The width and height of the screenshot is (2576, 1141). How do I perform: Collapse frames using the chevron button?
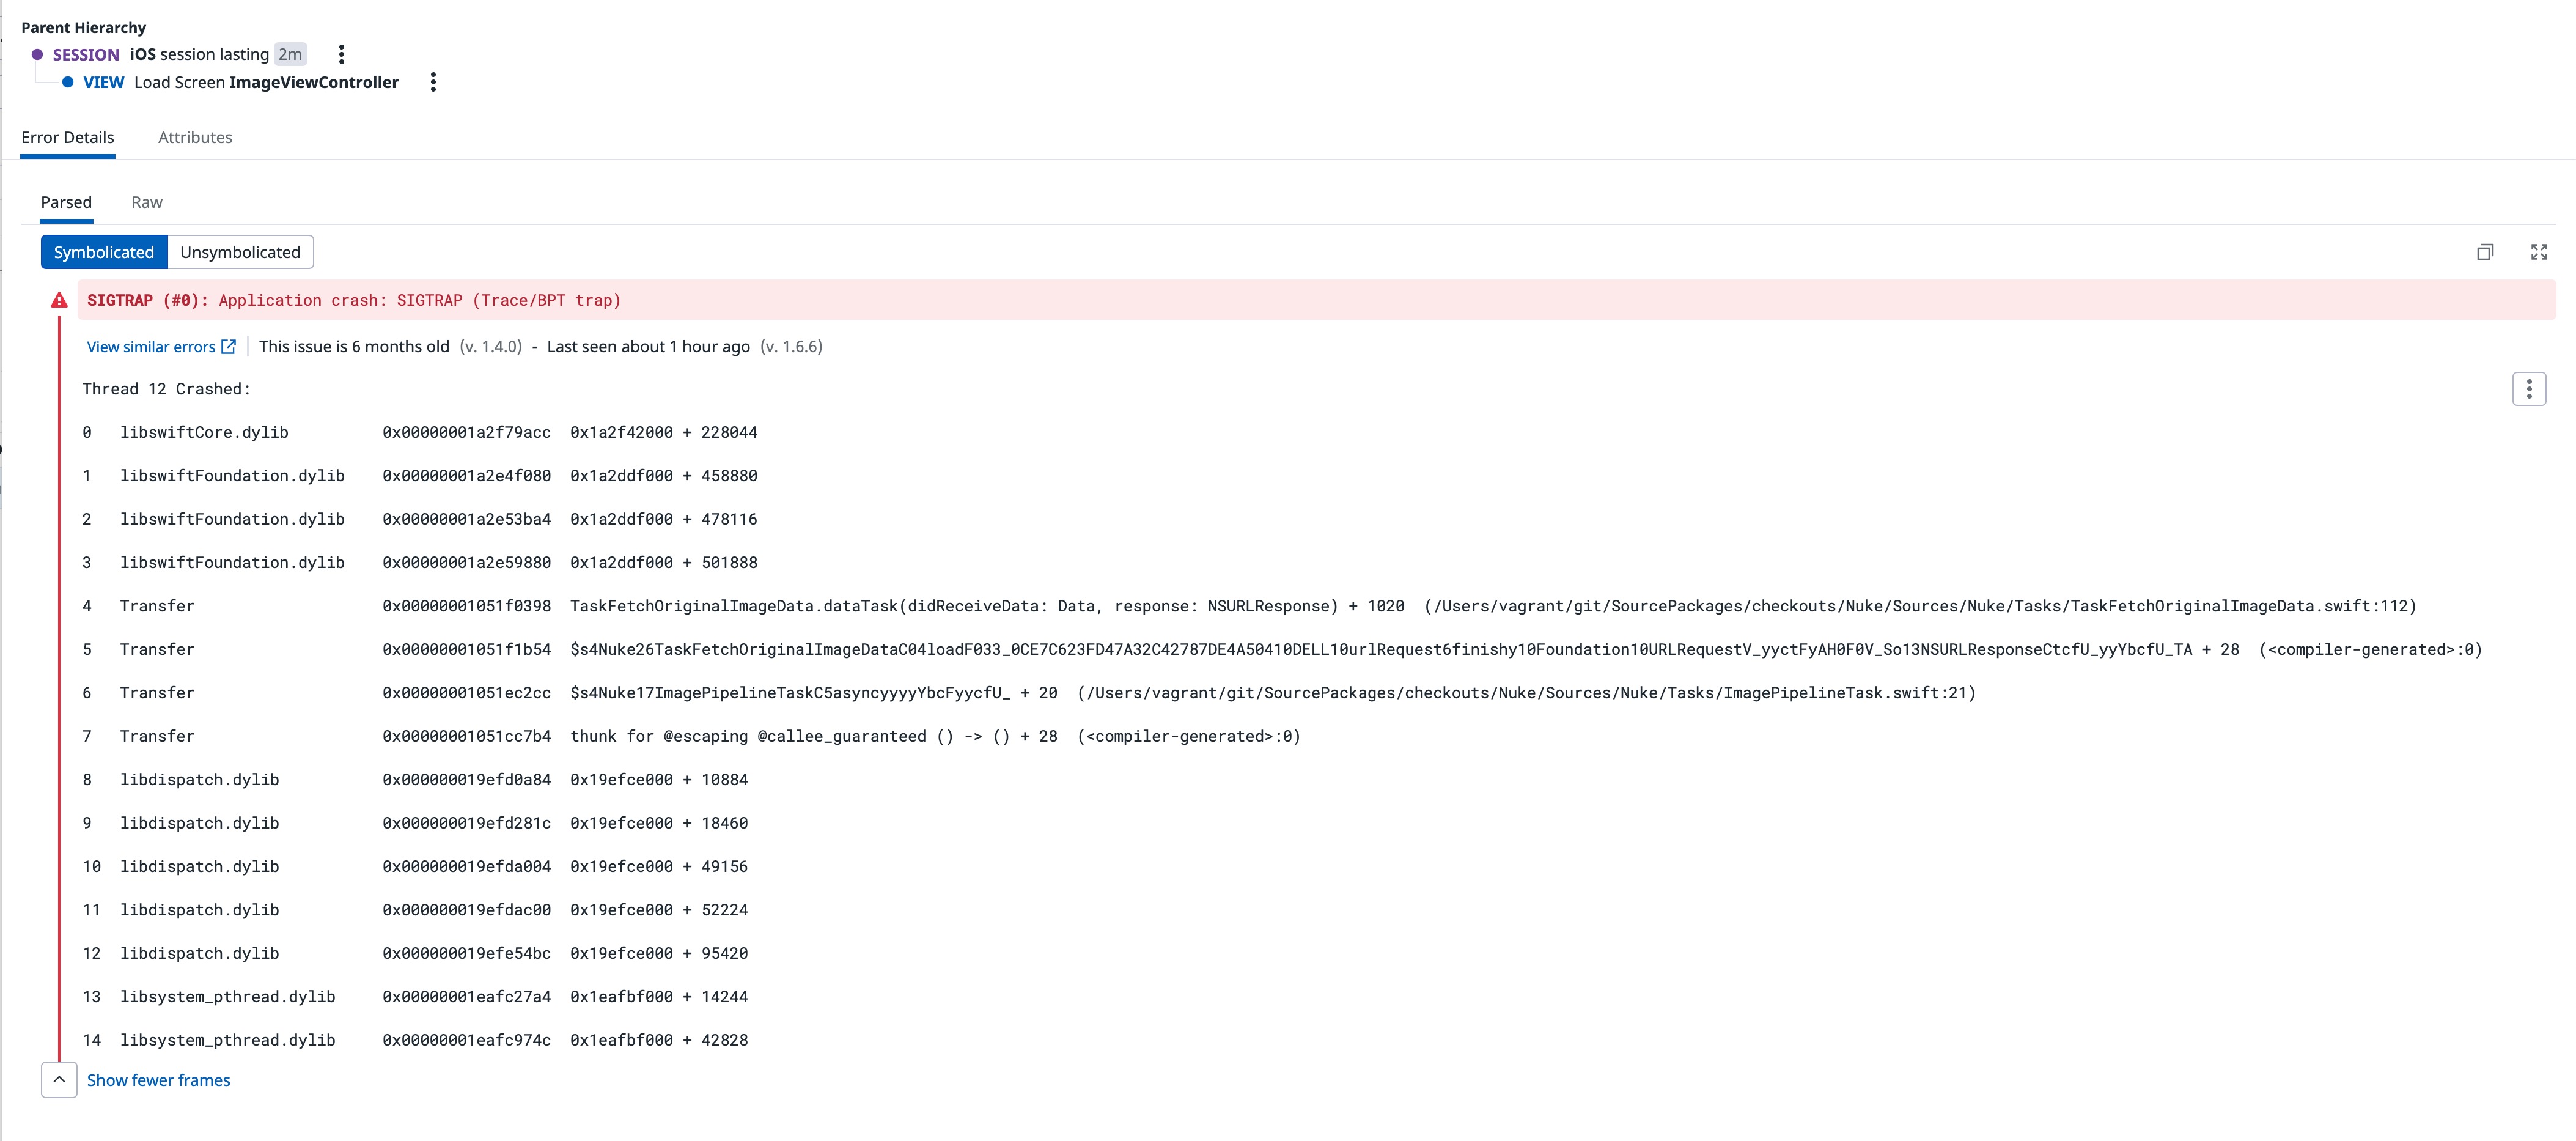[x=59, y=1080]
